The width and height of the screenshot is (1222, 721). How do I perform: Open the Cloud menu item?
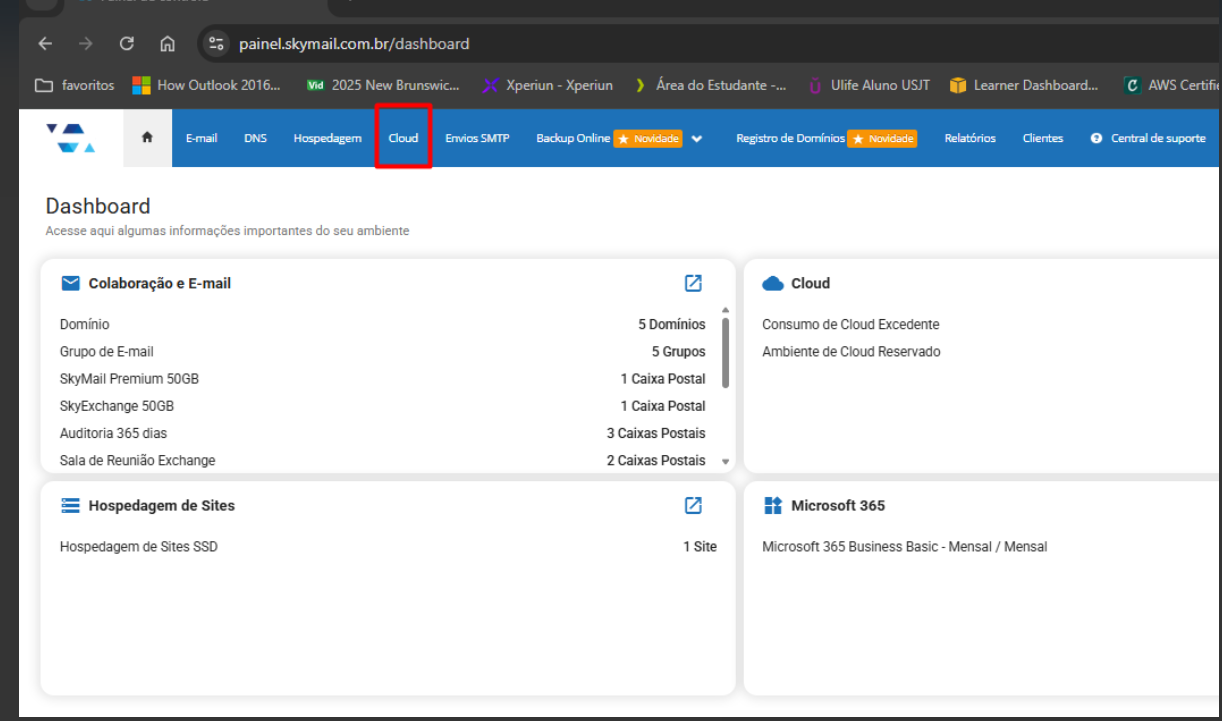pyautogui.click(x=403, y=138)
